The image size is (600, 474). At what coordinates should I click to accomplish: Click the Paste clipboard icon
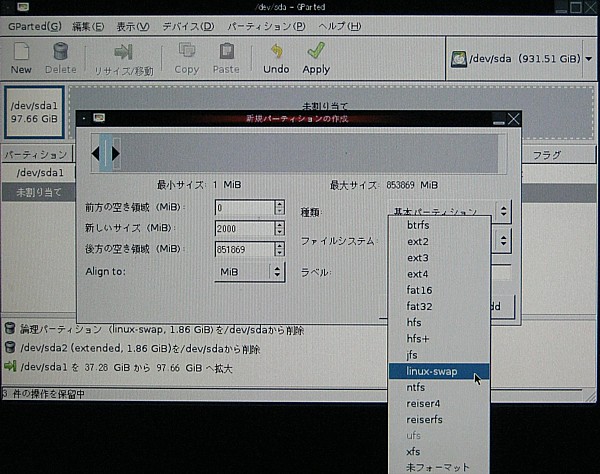tap(227, 51)
